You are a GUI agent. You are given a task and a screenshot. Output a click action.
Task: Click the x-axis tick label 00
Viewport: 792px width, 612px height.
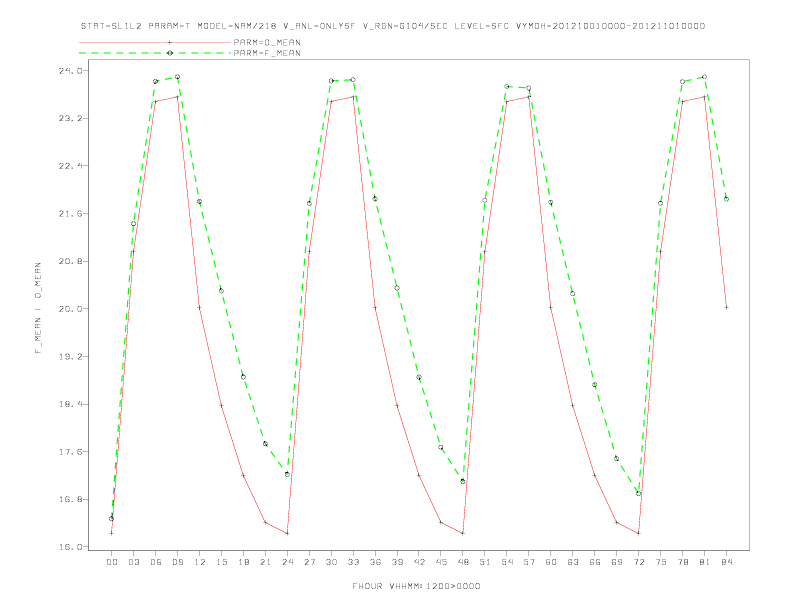[112, 562]
